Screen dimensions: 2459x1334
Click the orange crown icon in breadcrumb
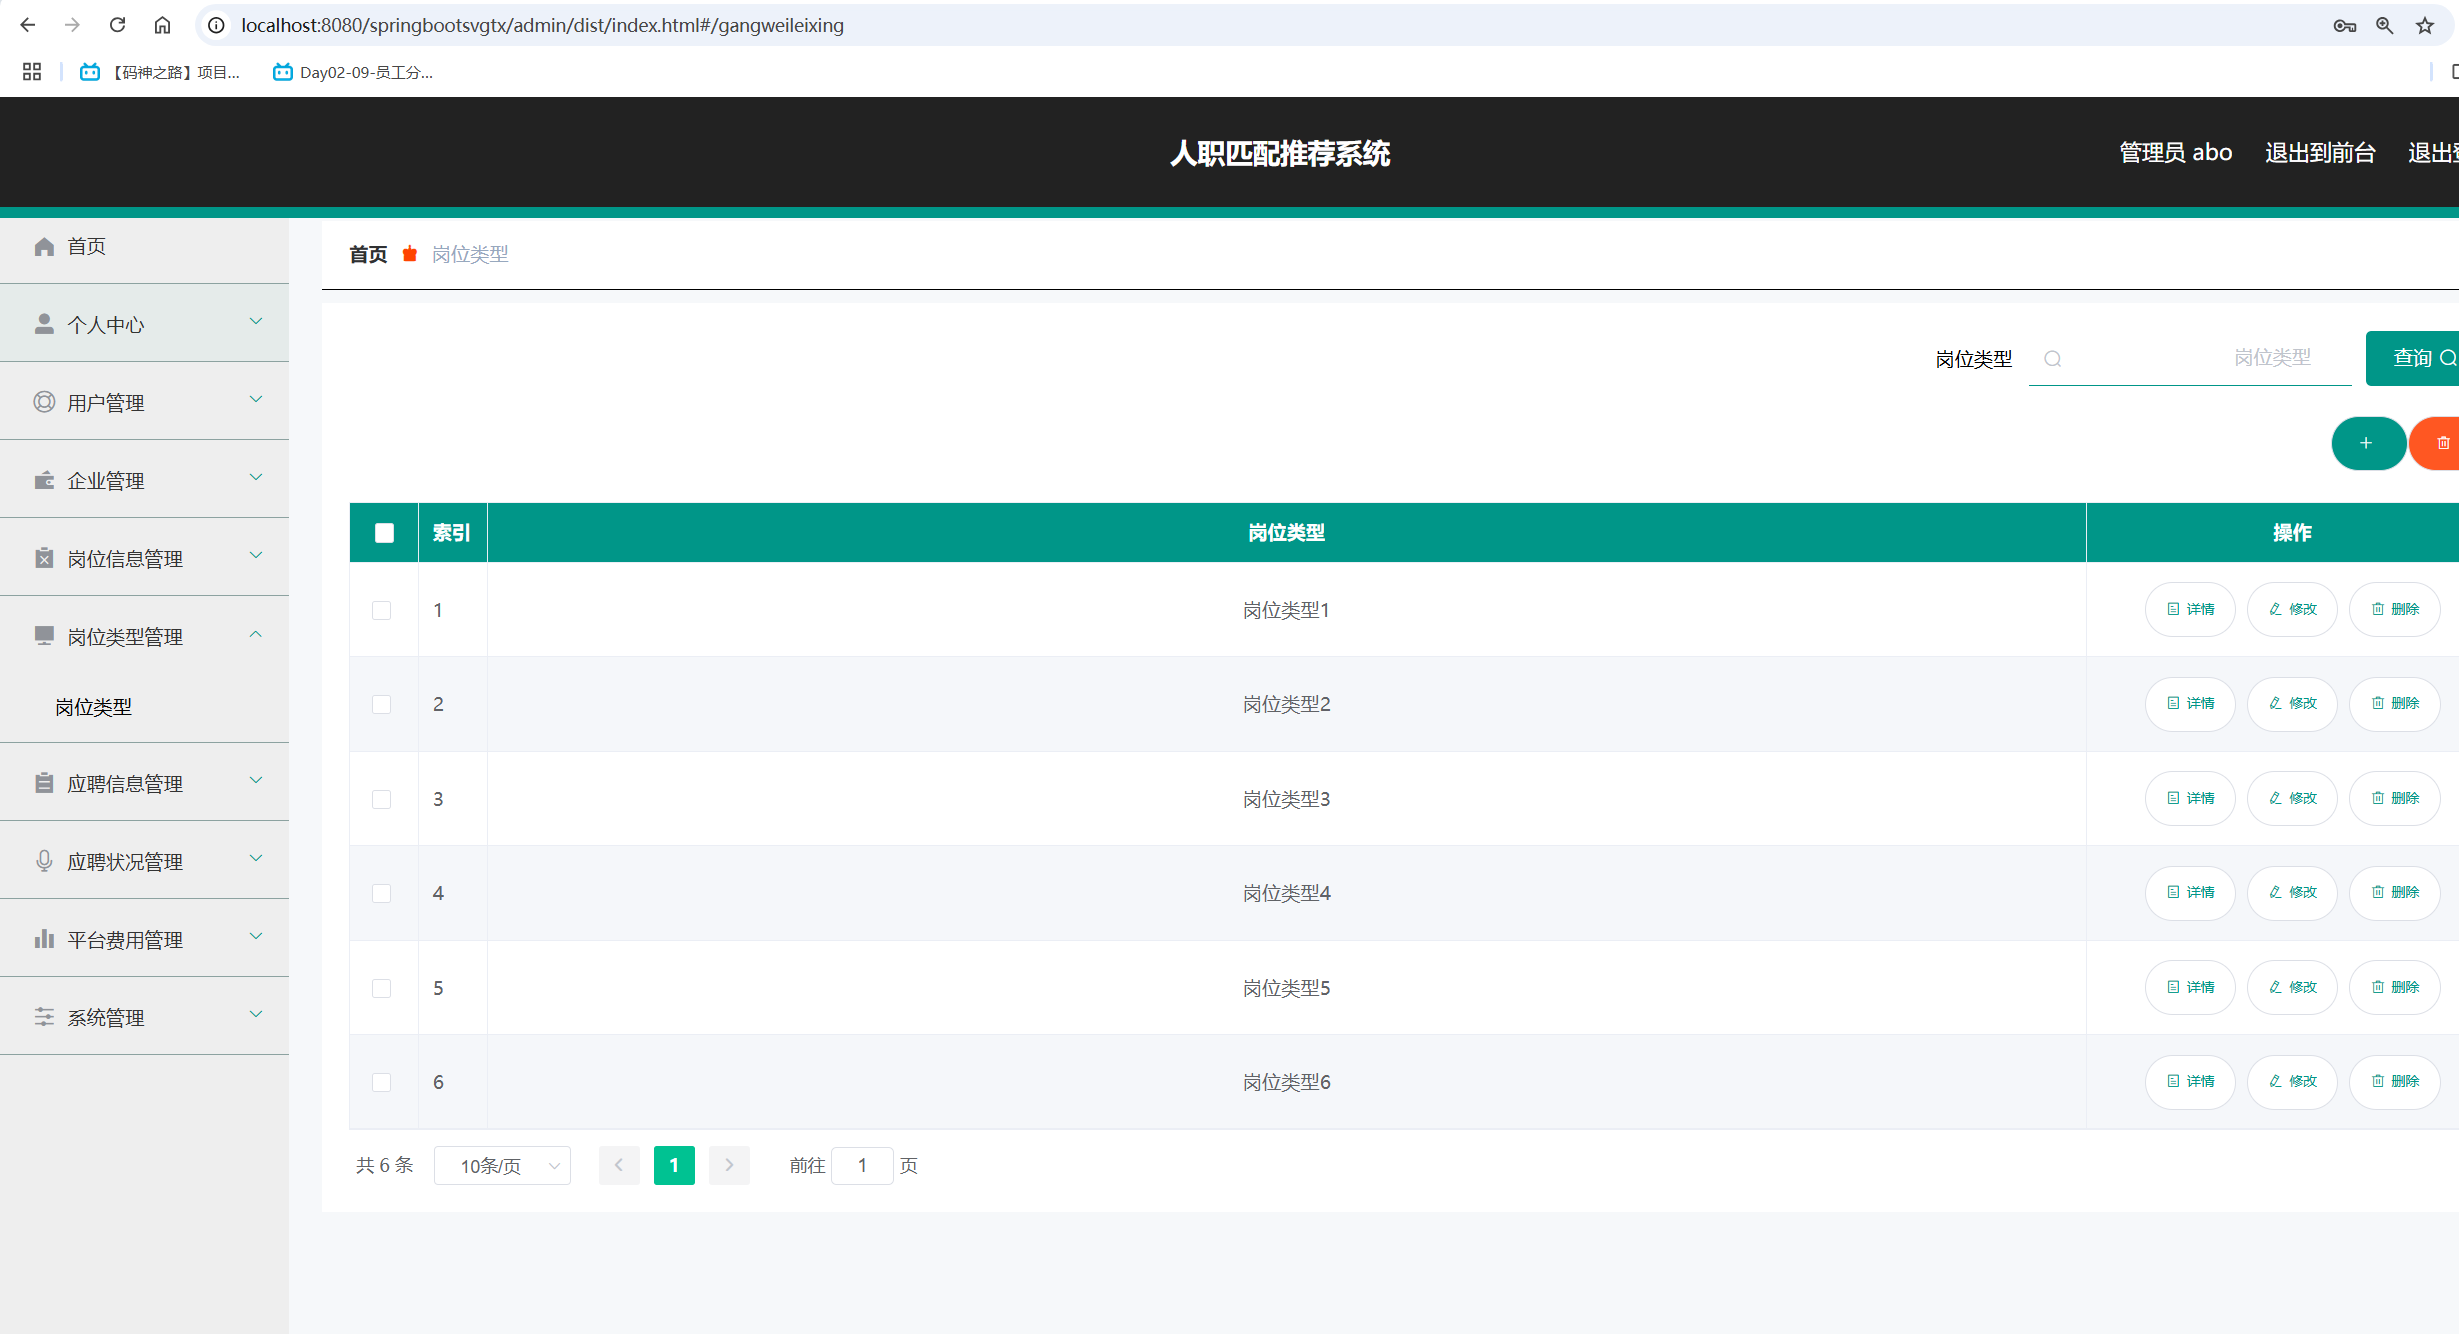tap(410, 254)
